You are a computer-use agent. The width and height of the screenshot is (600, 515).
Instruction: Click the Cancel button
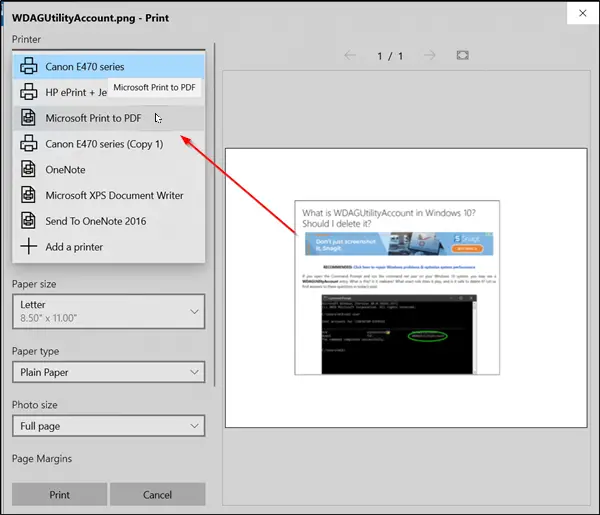pyautogui.click(x=158, y=494)
